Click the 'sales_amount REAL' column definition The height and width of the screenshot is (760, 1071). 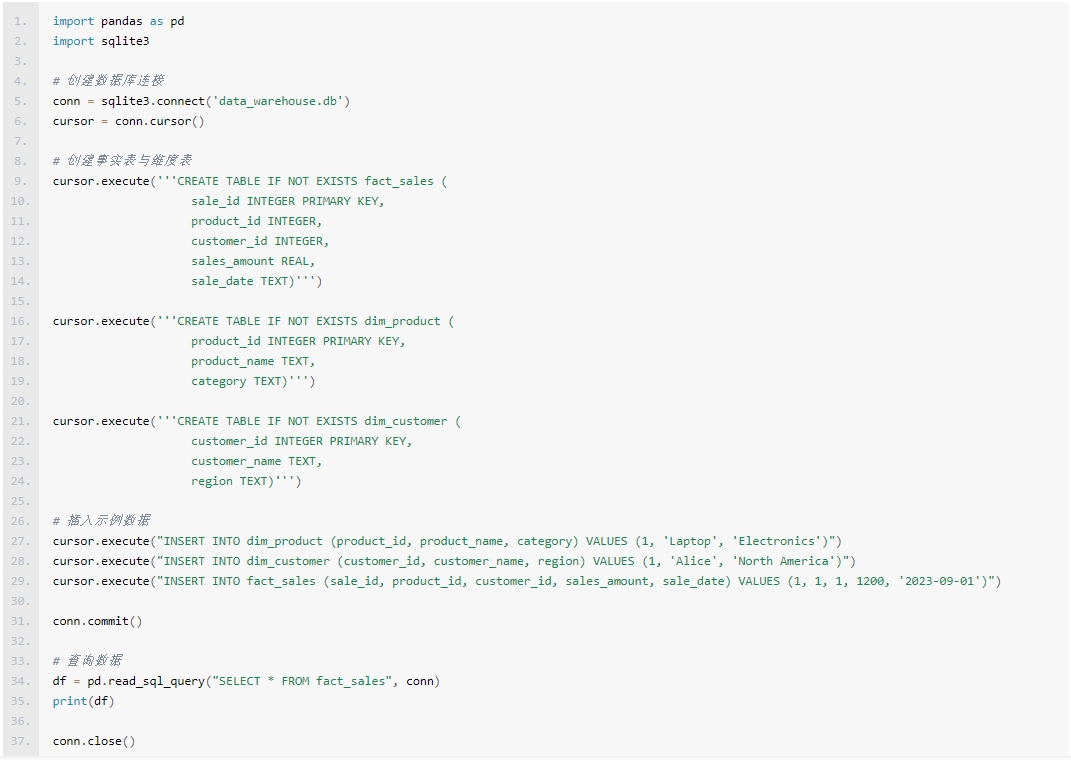coord(253,261)
